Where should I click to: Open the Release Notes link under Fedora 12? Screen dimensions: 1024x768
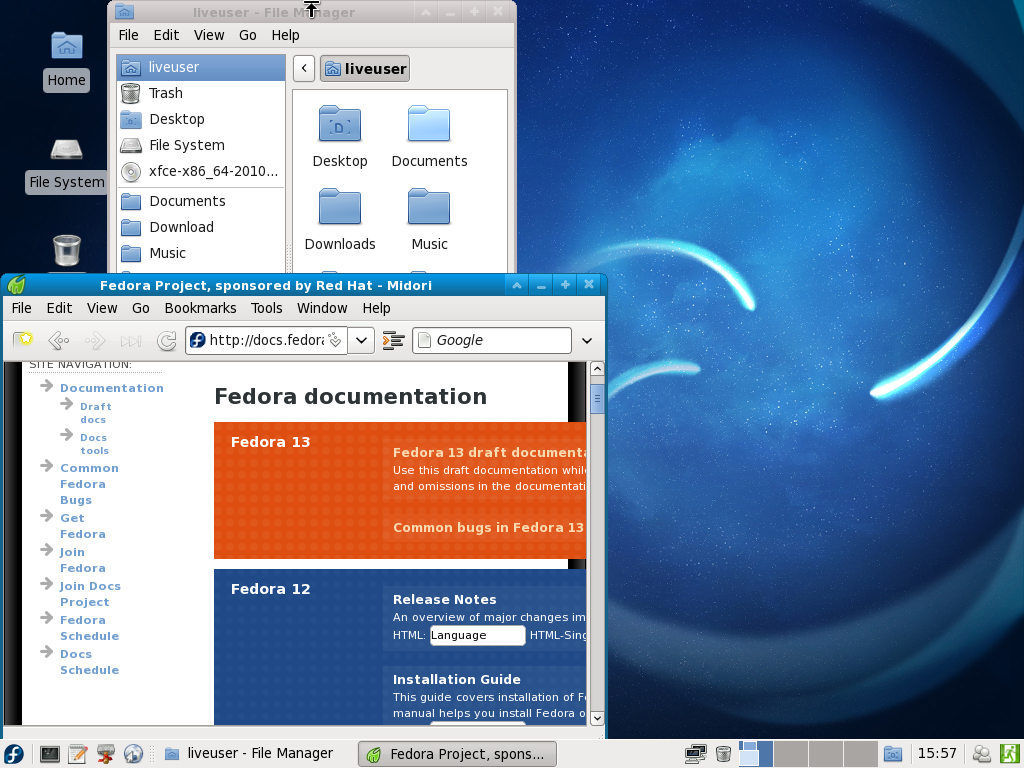point(444,600)
